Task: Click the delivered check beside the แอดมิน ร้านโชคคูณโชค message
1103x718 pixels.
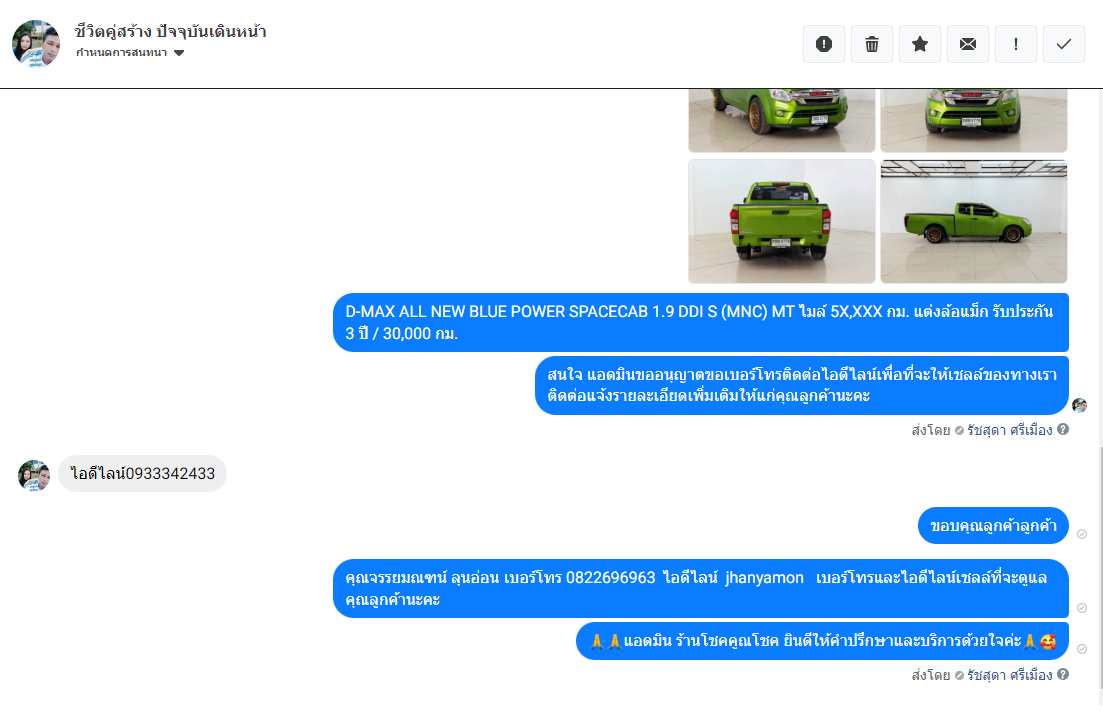Action: 1082,648
